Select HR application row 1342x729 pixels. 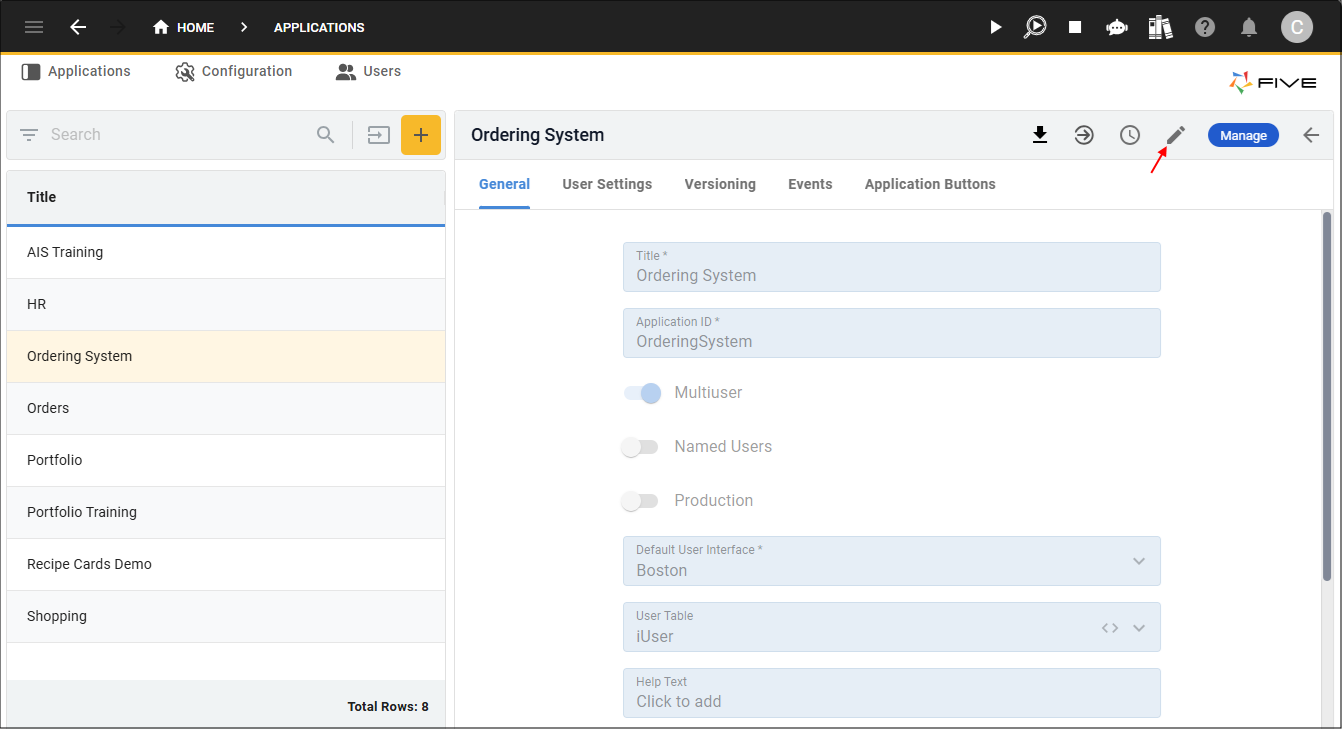(226, 304)
